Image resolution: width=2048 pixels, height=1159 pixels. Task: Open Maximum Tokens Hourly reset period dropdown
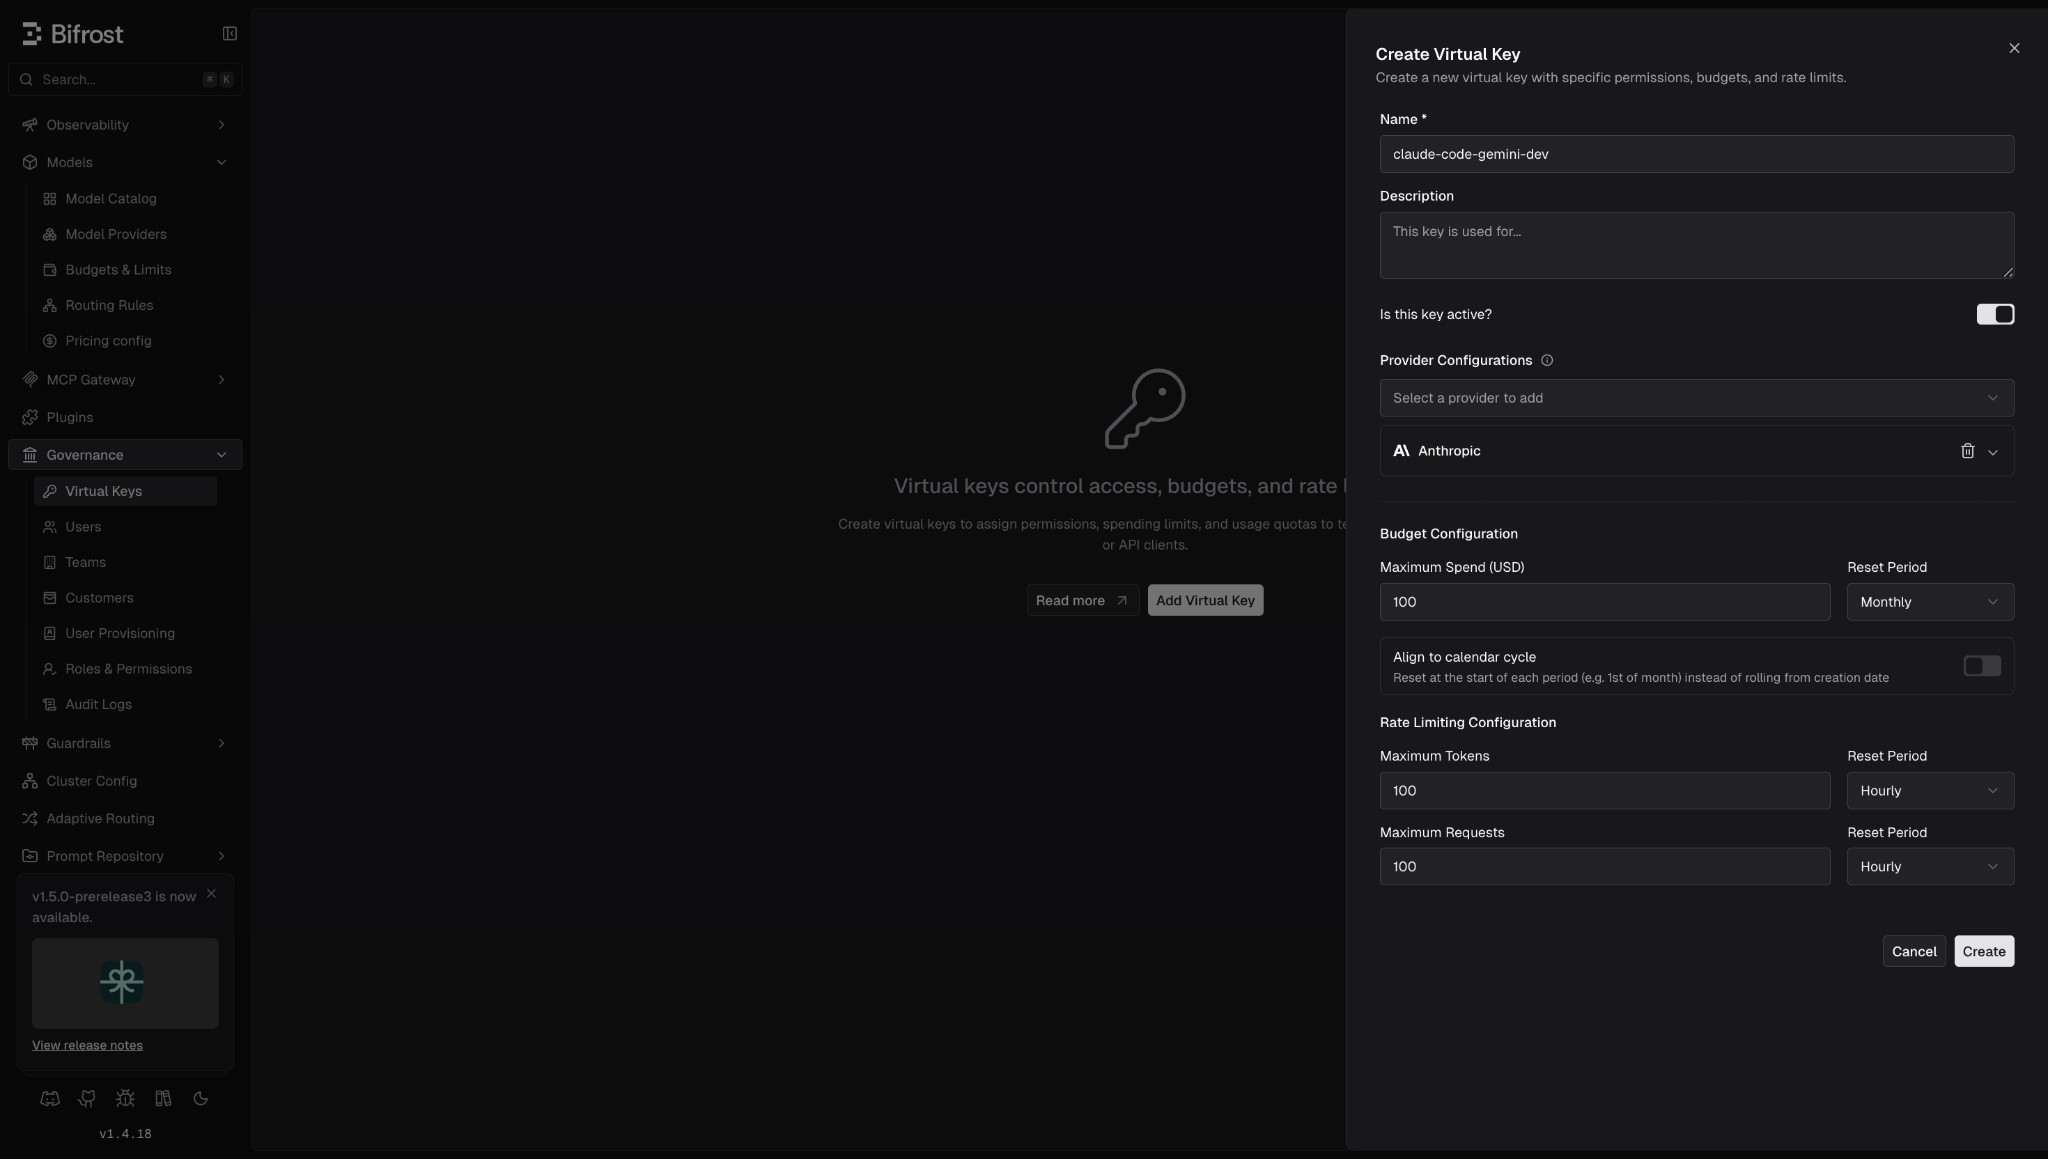(x=1930, y=791)
